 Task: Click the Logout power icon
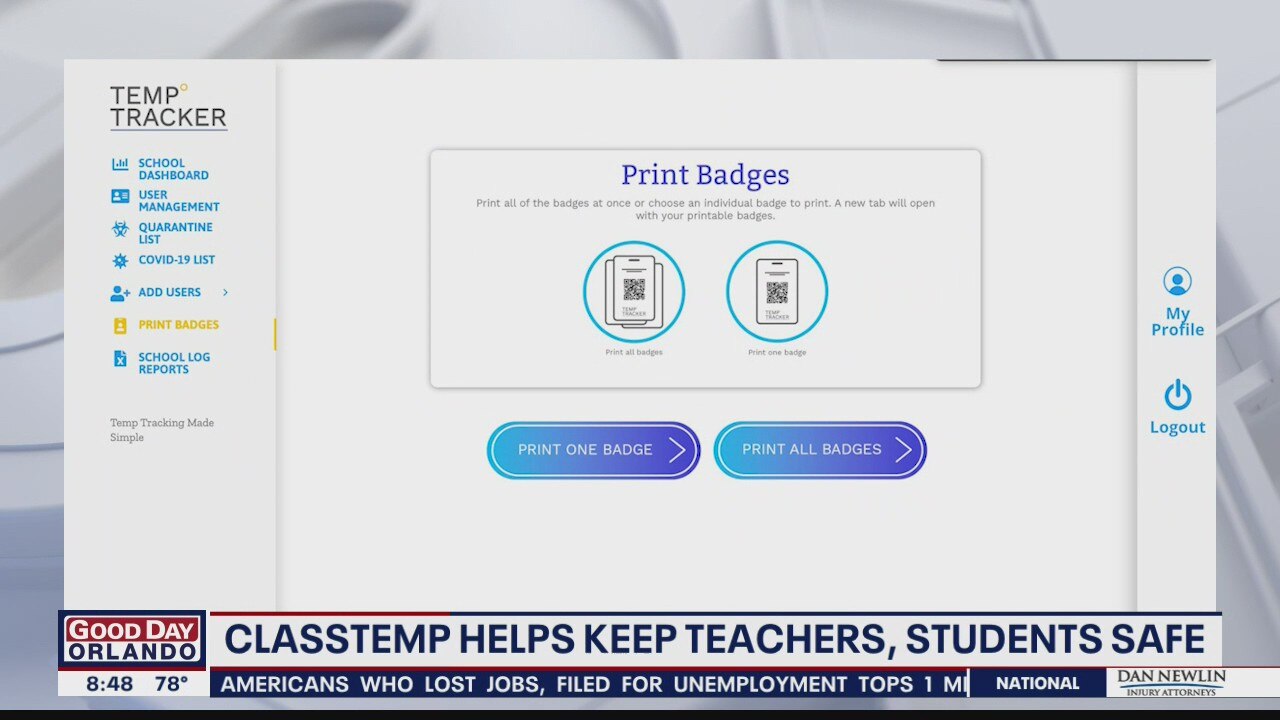[1177, 395]
